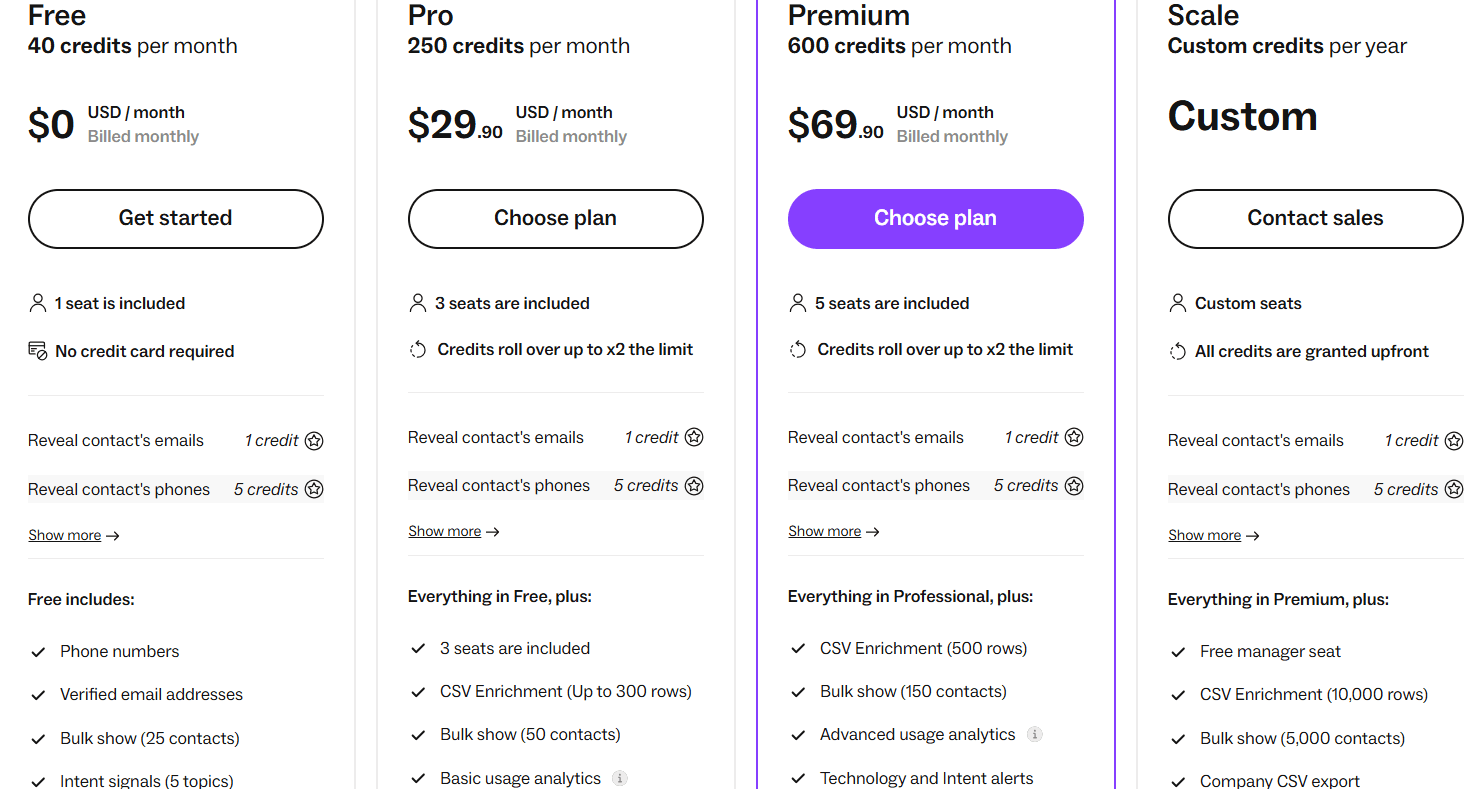Expand "Show more" on the Free plan

65,534
